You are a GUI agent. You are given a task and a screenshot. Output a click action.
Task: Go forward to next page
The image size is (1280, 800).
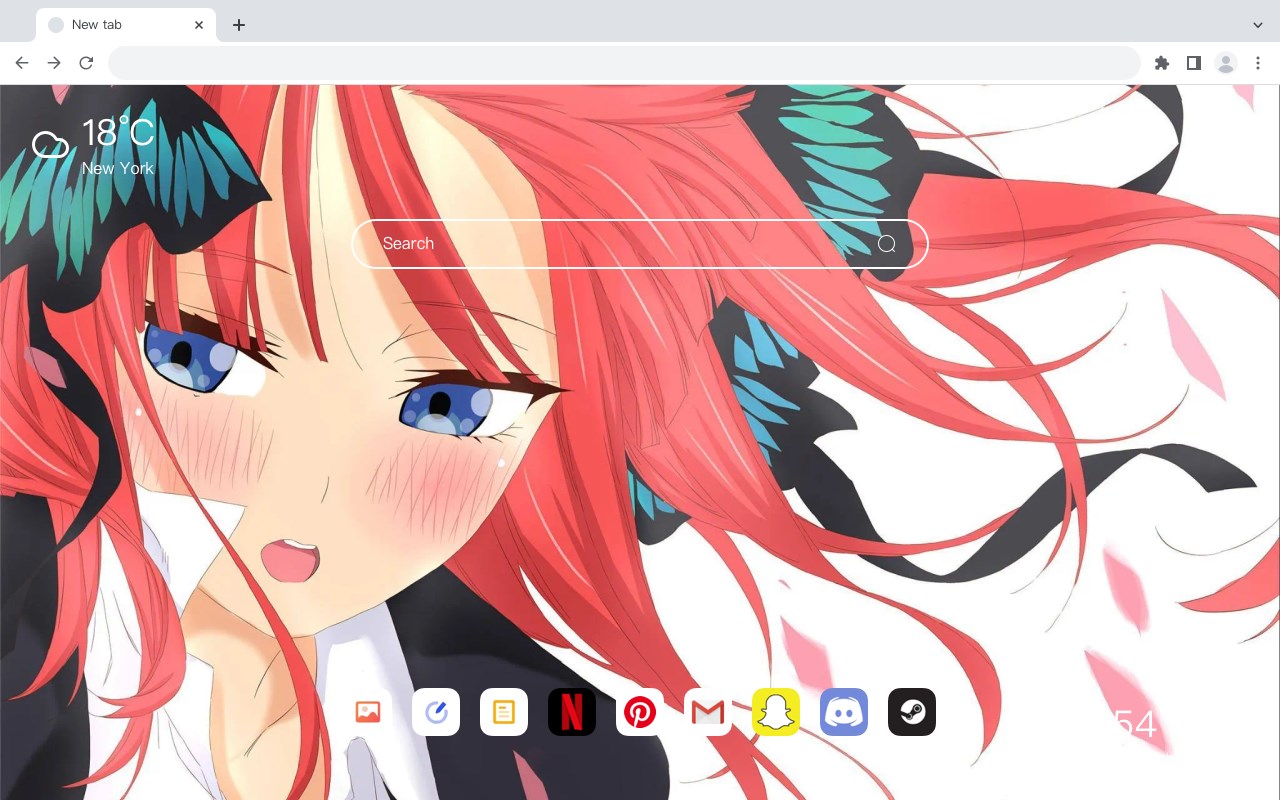click(x=54, y=63)
